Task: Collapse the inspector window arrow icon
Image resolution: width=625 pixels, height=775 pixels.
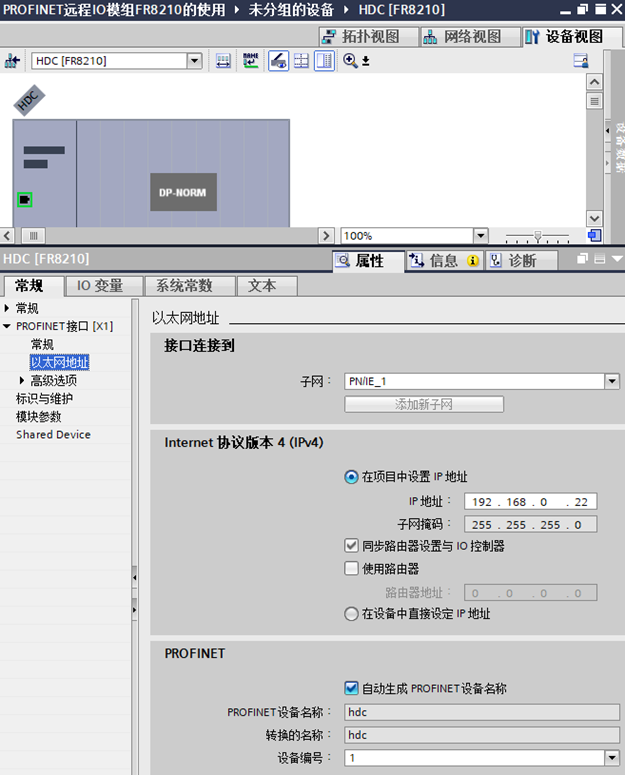Action: [617, 258]
